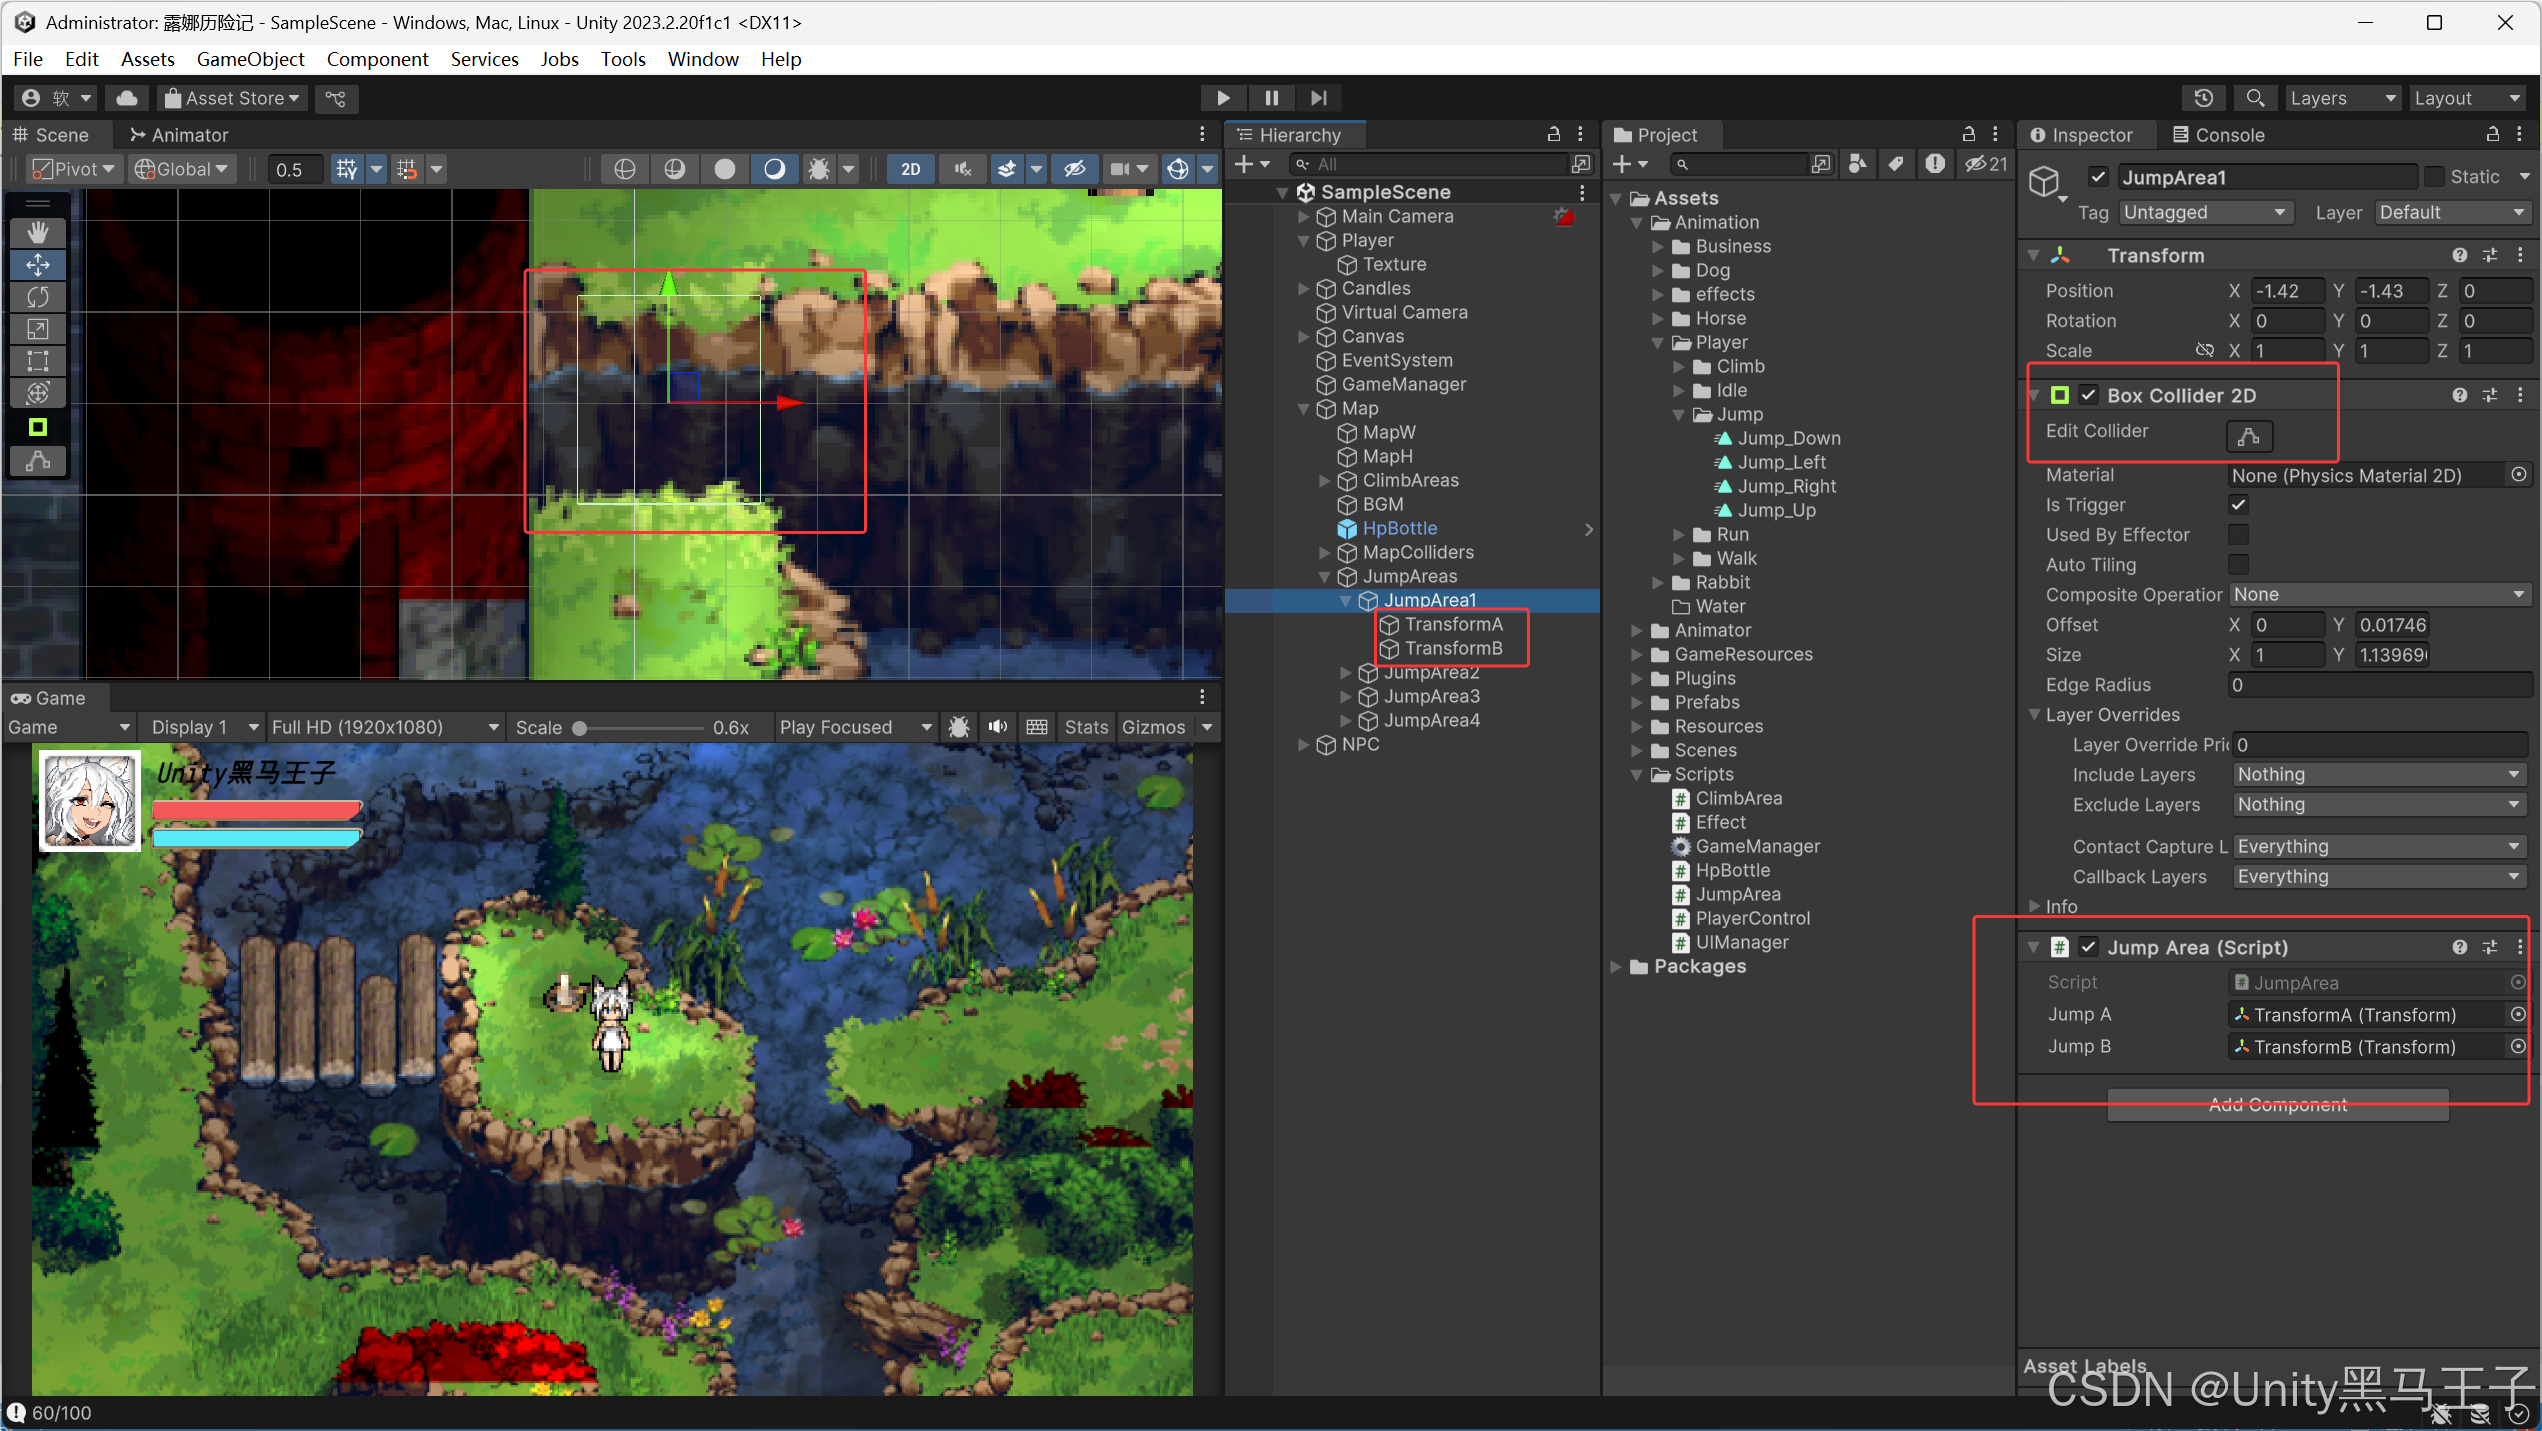This screenshot has width=2542, height=1431.
Task: Enable the Used By Effector checkbox
Action: tap(2238, 535)
